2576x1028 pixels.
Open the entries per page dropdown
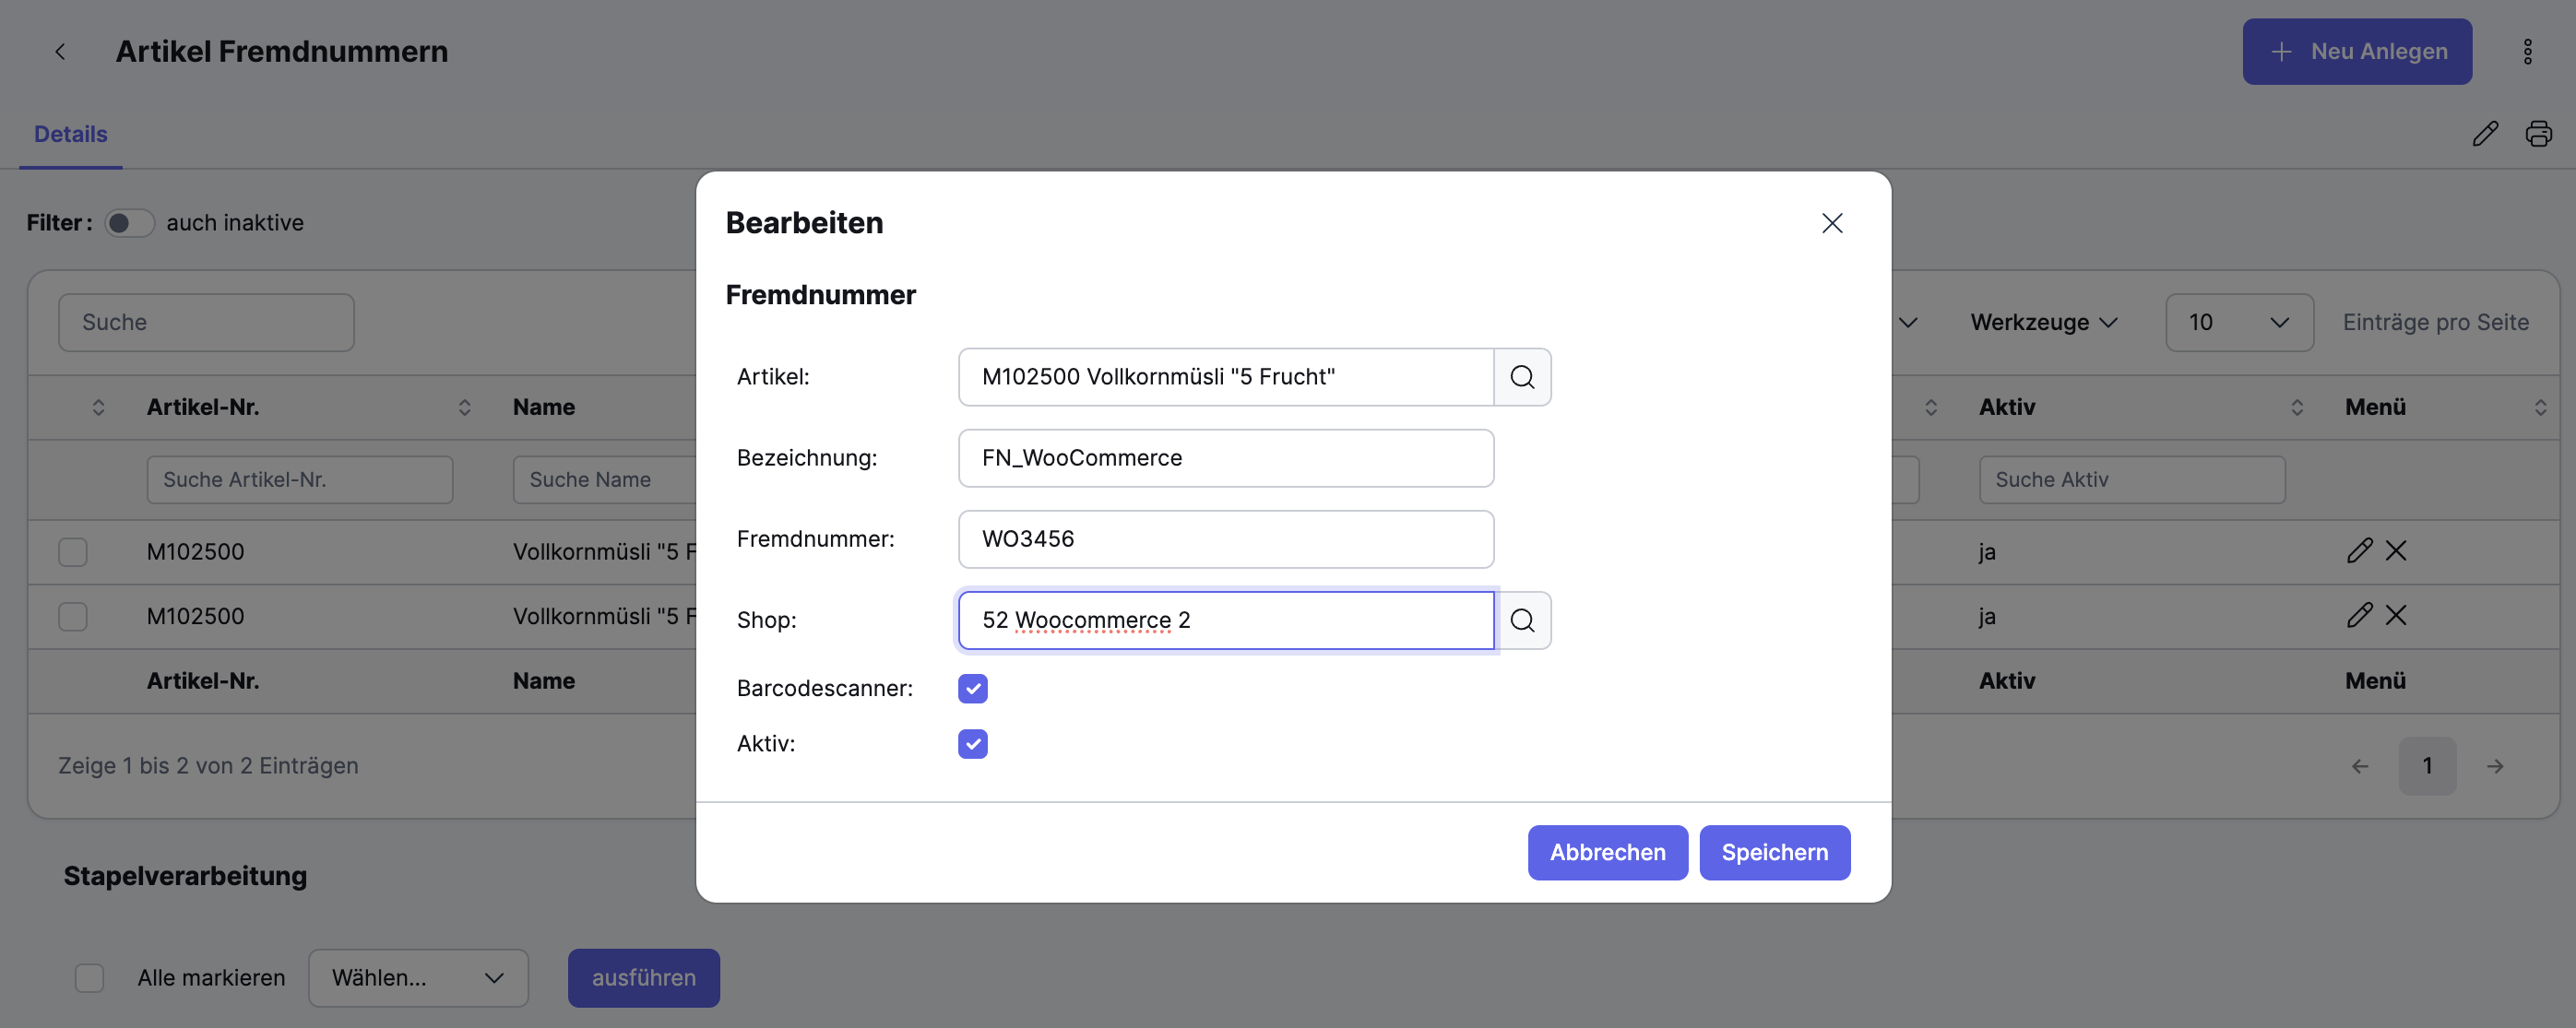(2238, 322)
